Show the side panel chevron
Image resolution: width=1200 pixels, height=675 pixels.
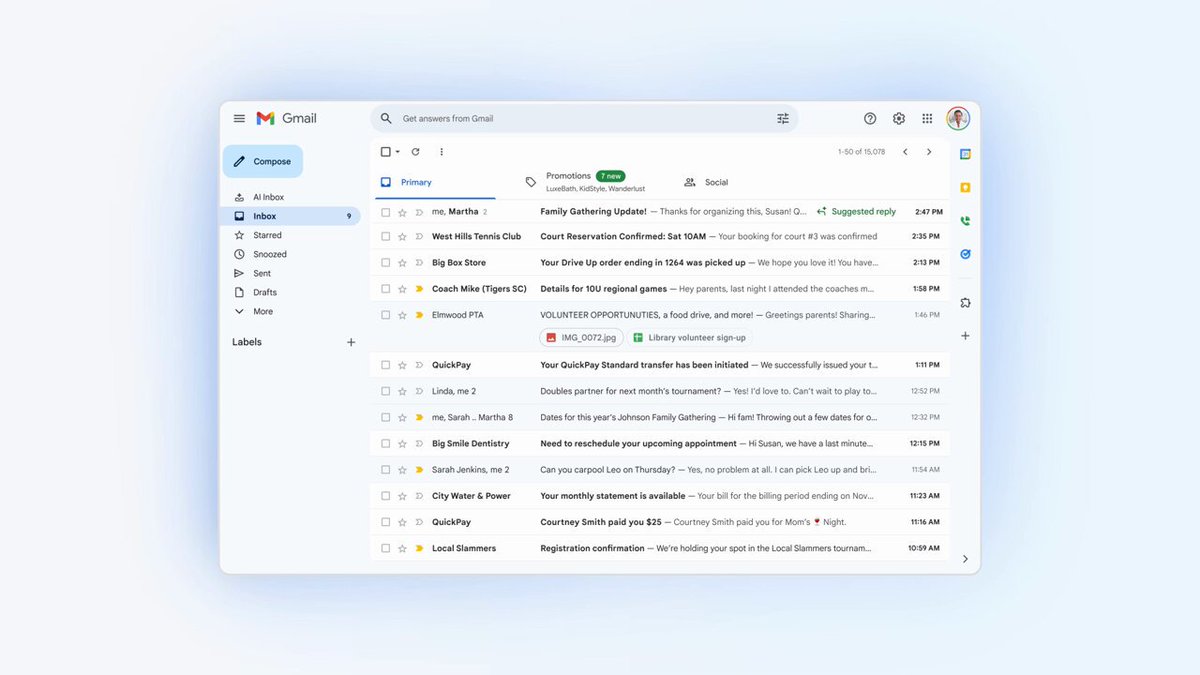coord(965,559)
